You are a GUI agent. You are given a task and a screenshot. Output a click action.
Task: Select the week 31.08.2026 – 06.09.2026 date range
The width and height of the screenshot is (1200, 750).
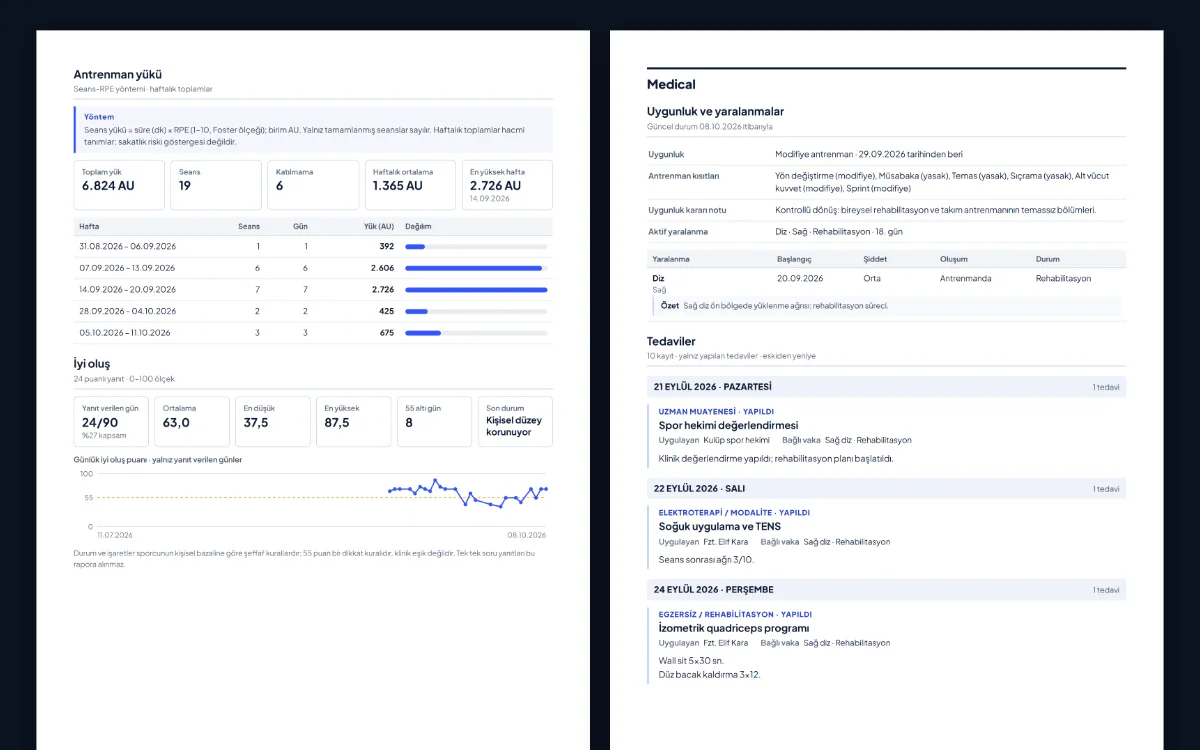(x=127, y=246)
